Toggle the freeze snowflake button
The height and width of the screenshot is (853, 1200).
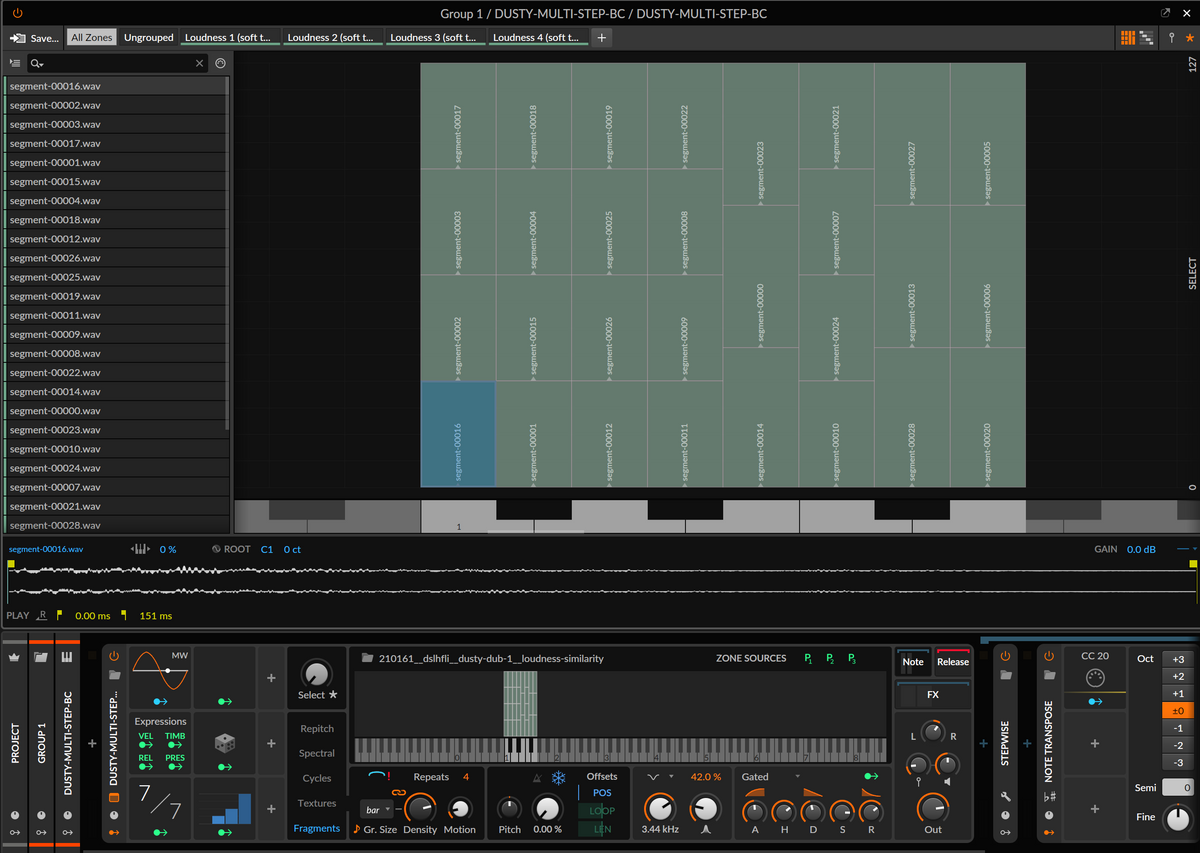559,777
